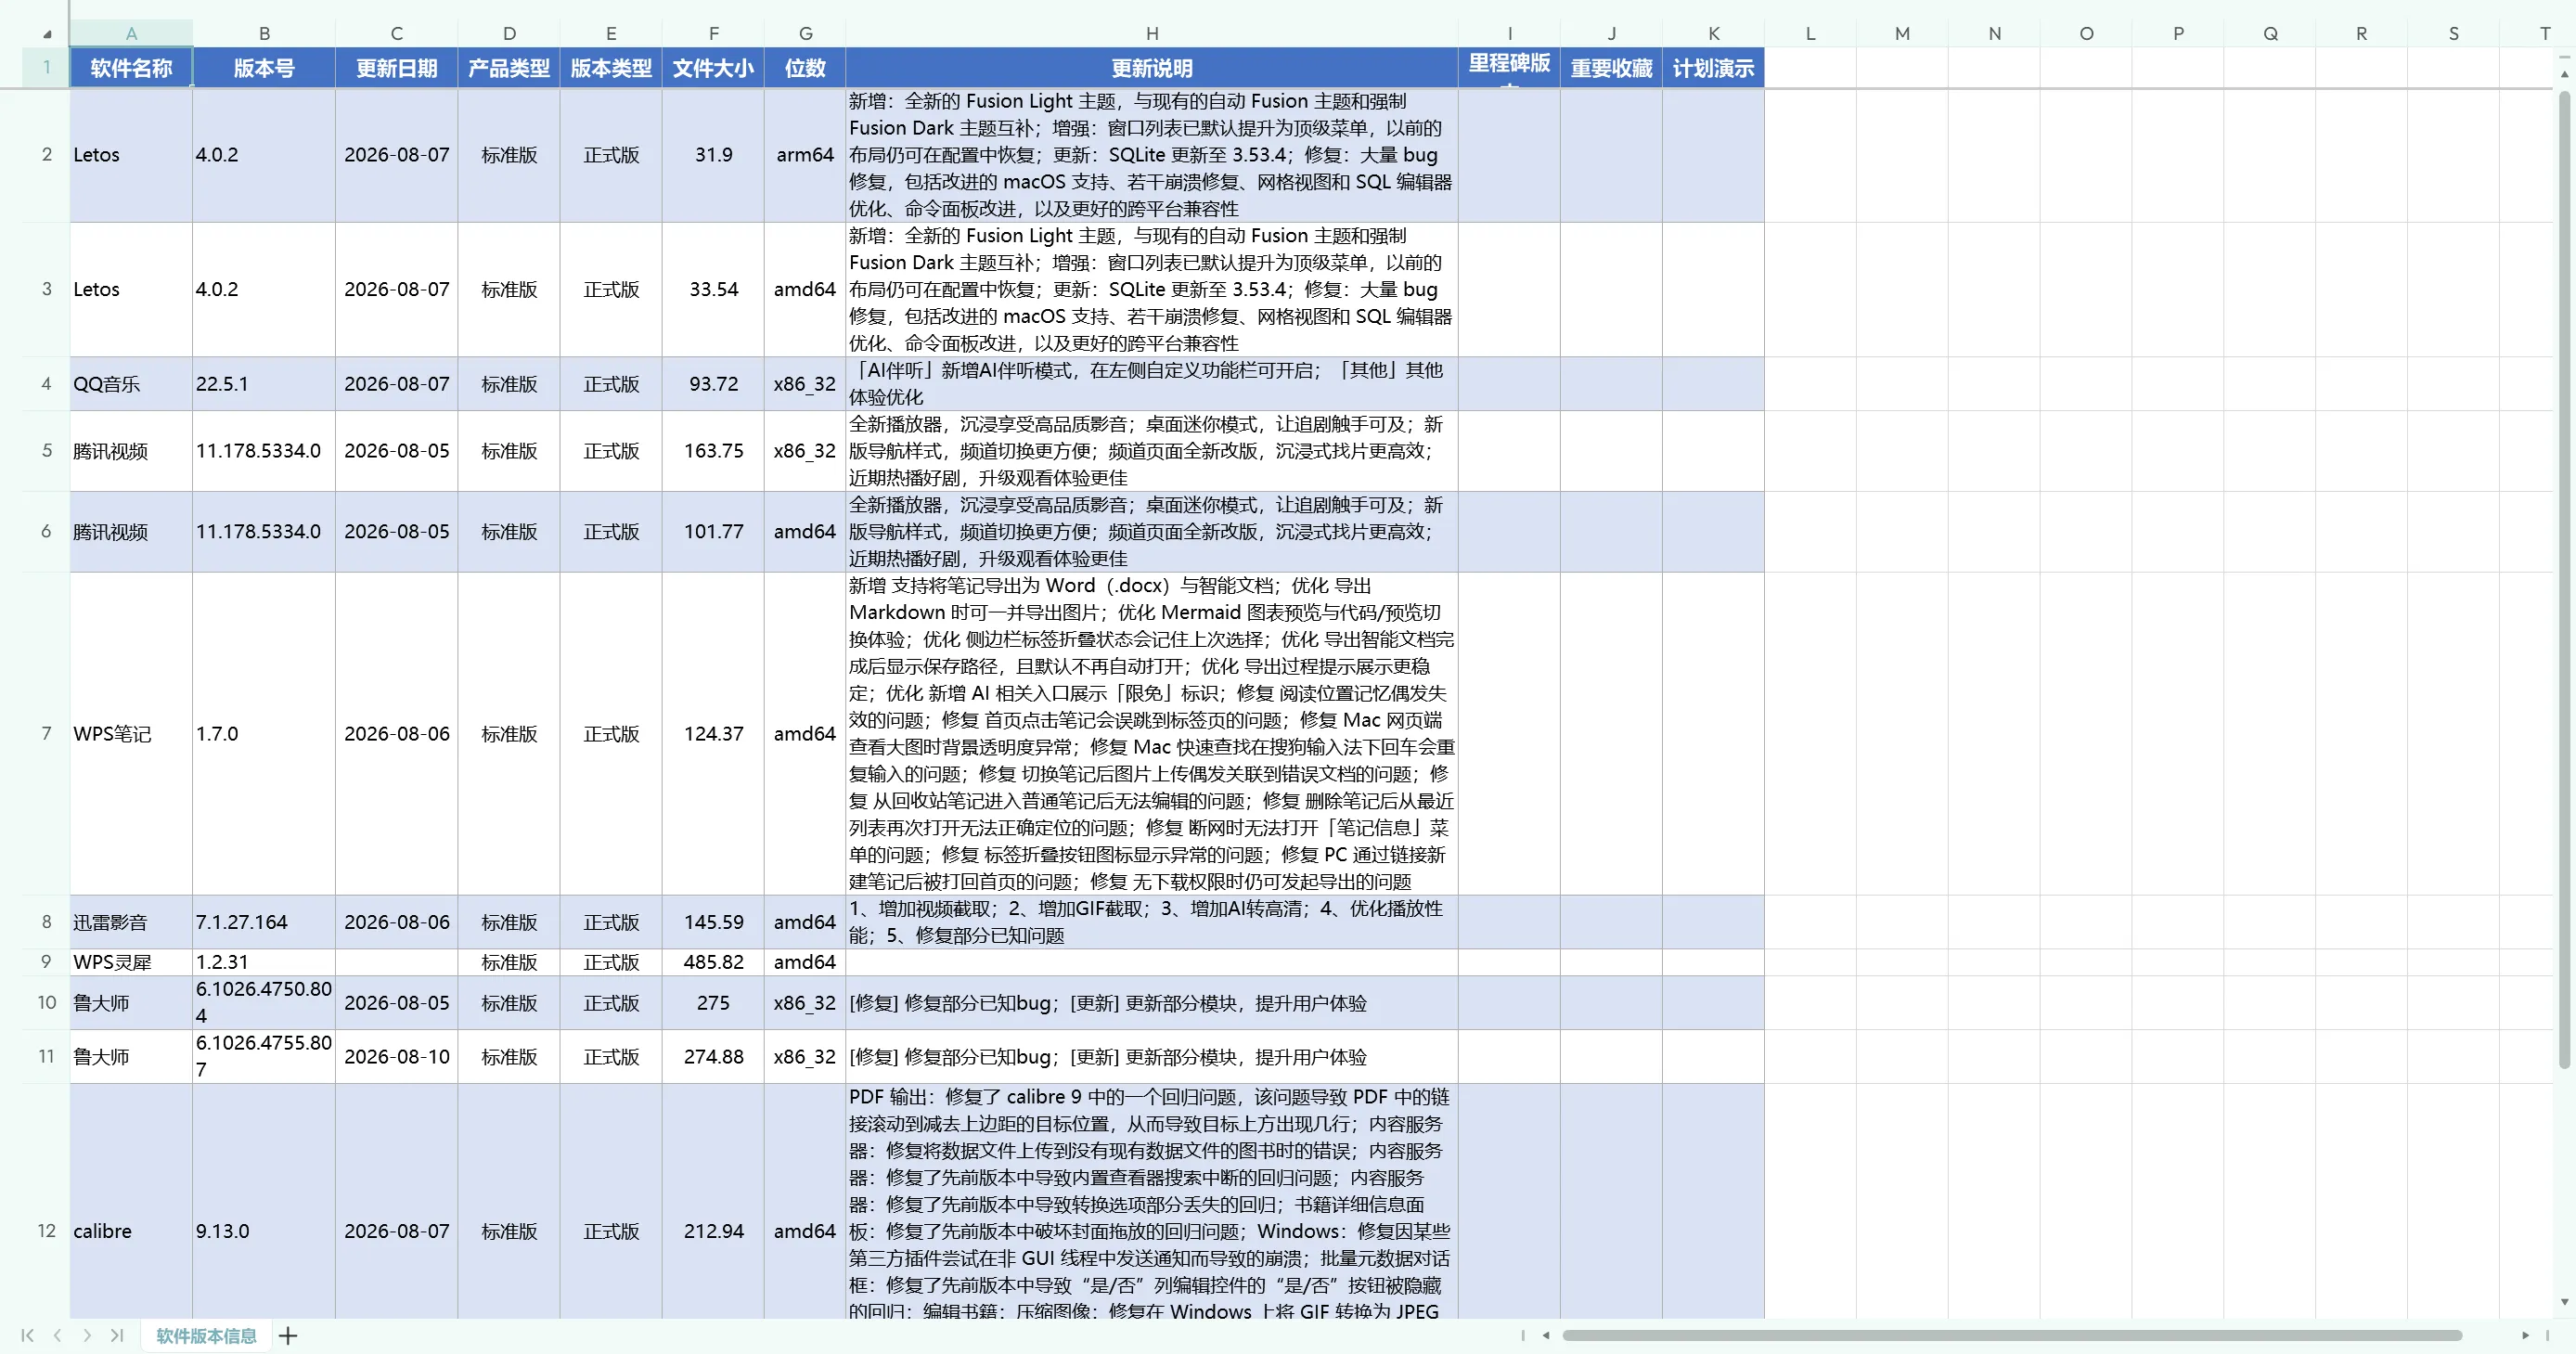
Task: Click the 产品类型 header cell
Action: tap(509, 68)
